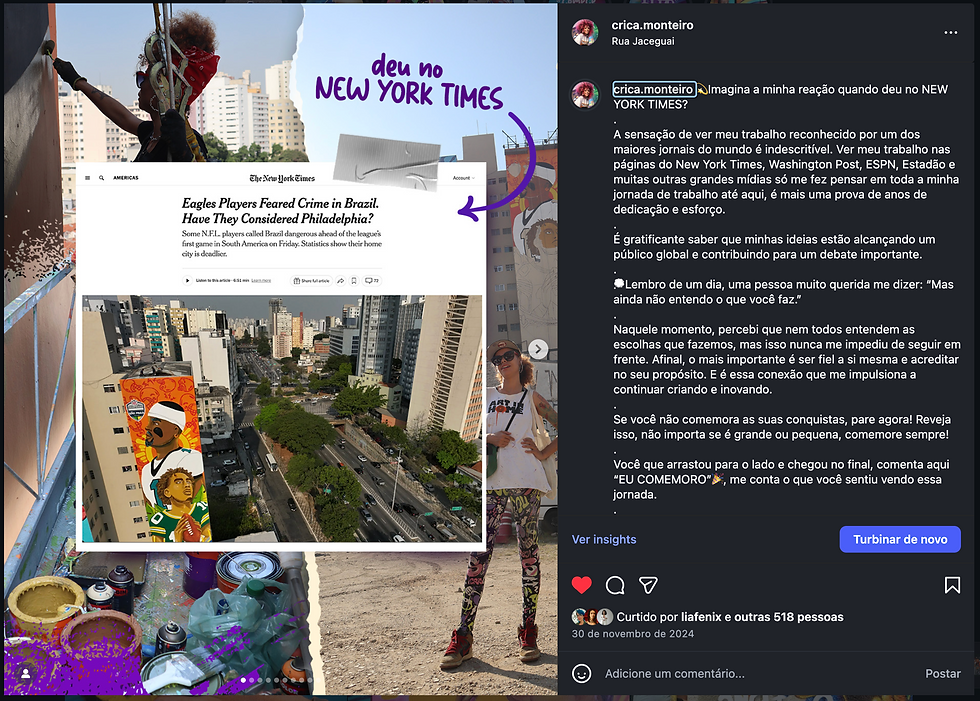980x701 pixels.
Task: Open liafenix profile in likes line
Action: click(701, 617)
